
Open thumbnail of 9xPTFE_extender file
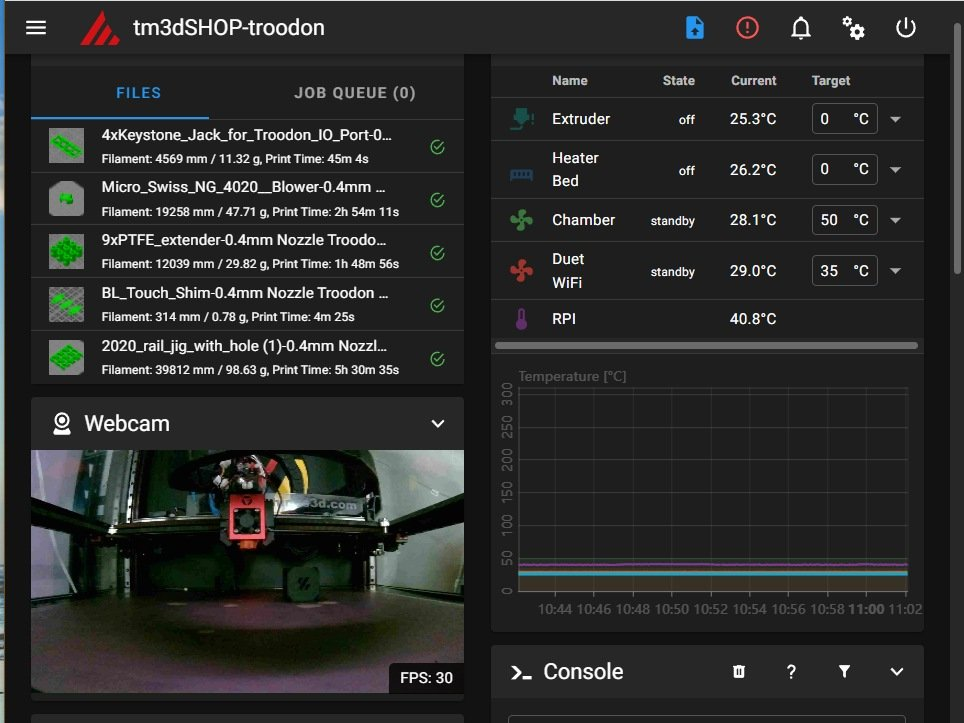coord(66,251)
